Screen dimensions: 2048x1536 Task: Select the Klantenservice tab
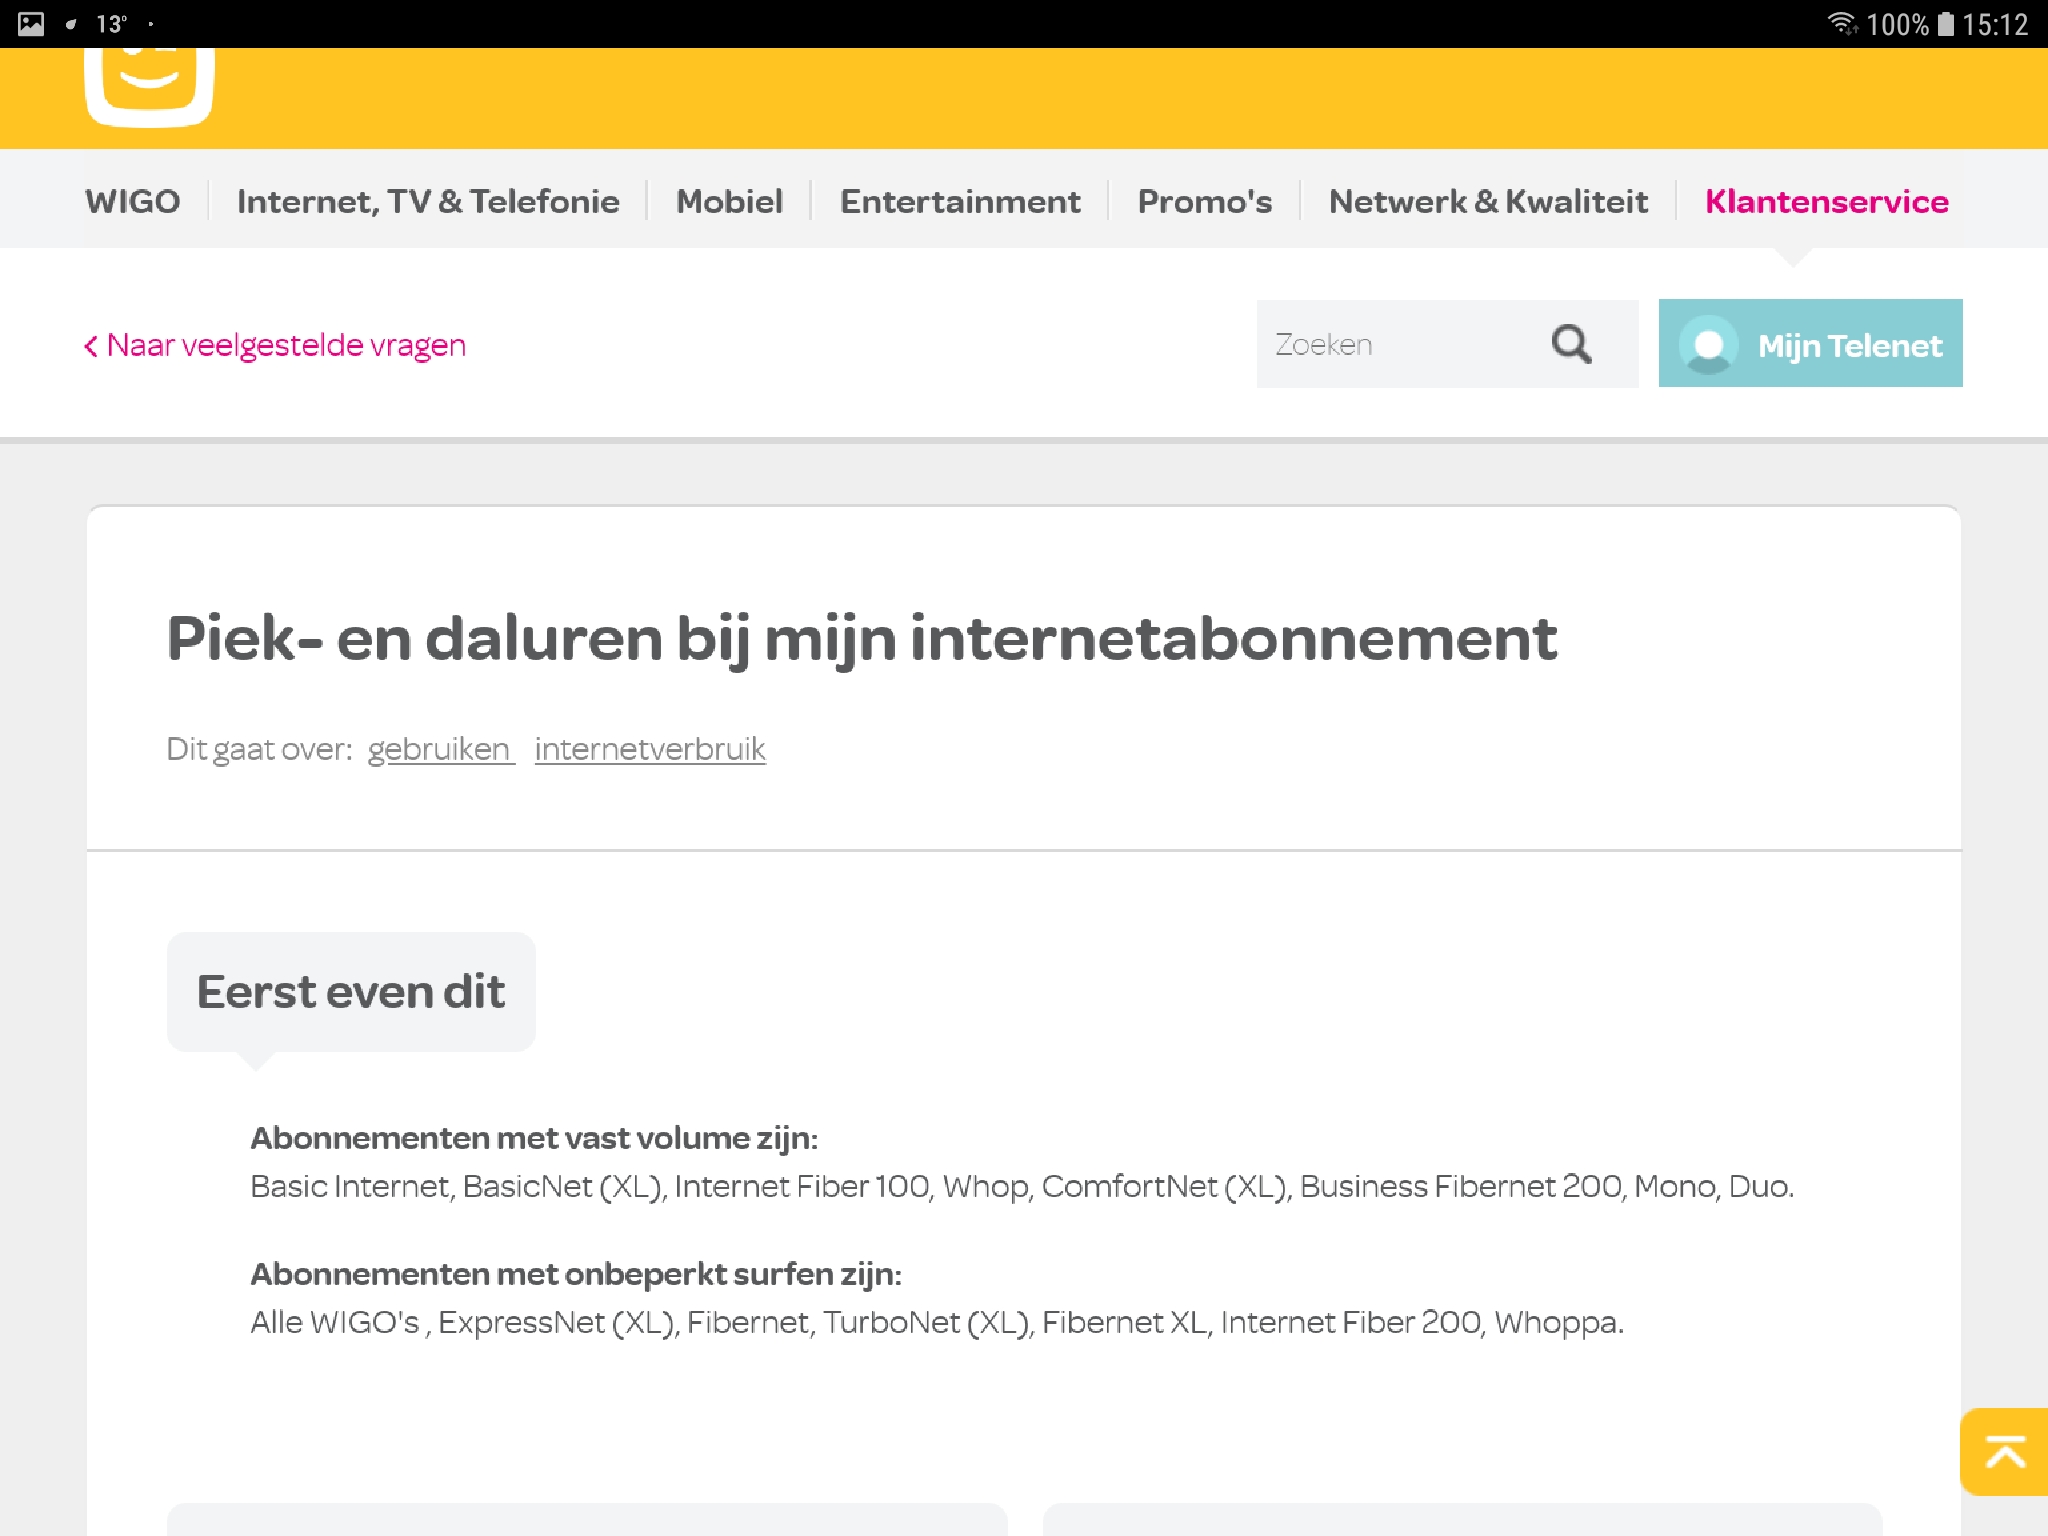click(x=1826, y=201)
